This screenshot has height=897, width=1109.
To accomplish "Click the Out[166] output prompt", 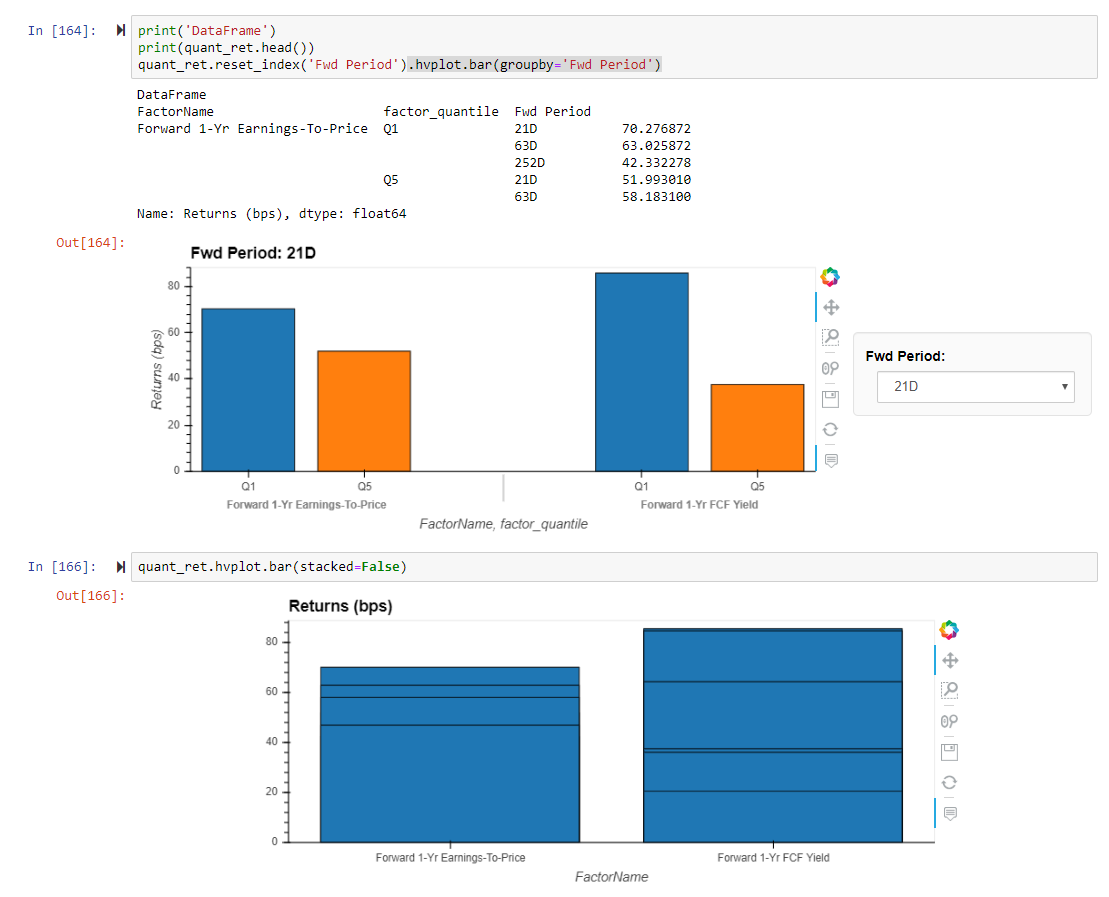I will point(91,596).
